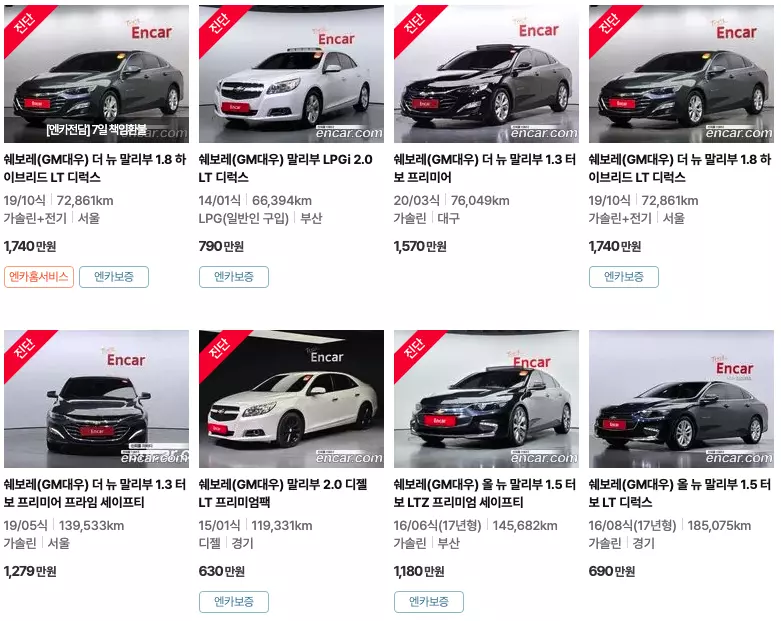Click the 진단 ribbon on the 1,180만원 listing
781x621 pixels.
(x=414, y=348)
